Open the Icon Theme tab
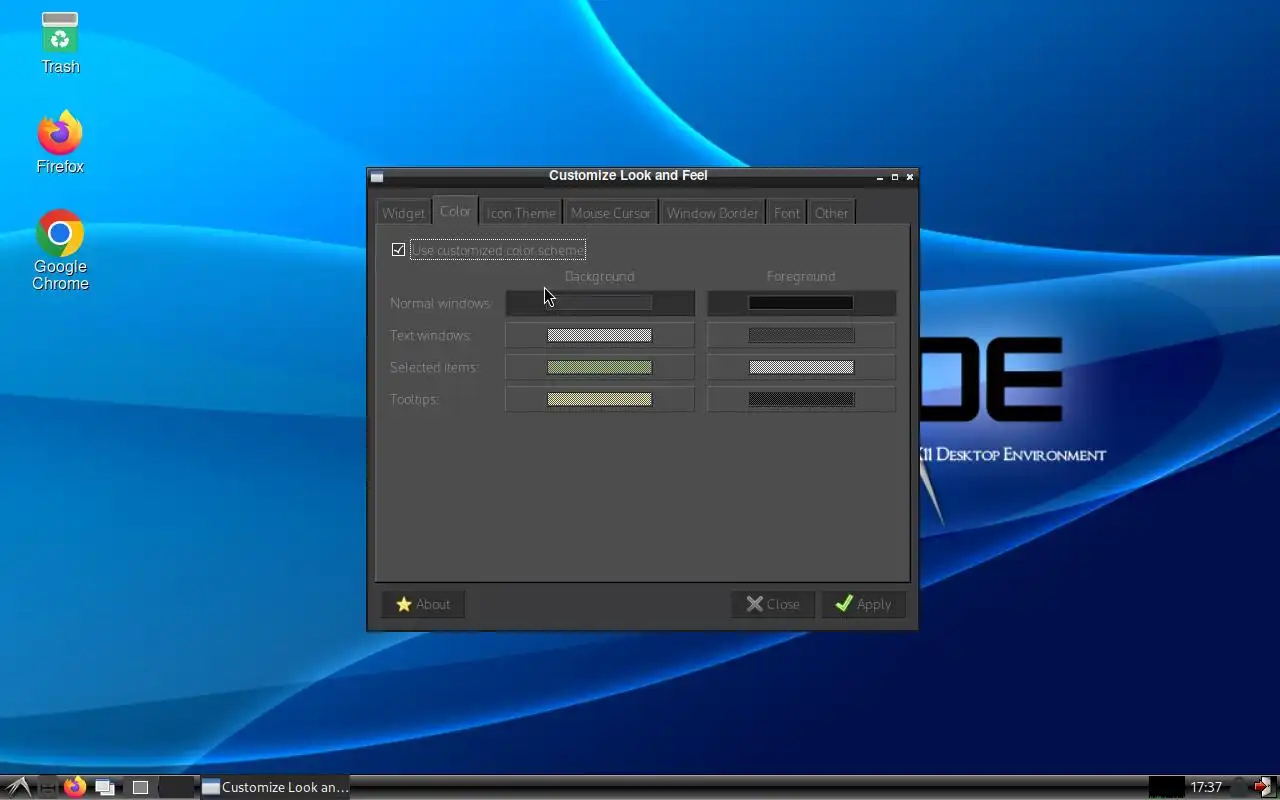Screen dimensions: 1280x800 click(521, 213)
